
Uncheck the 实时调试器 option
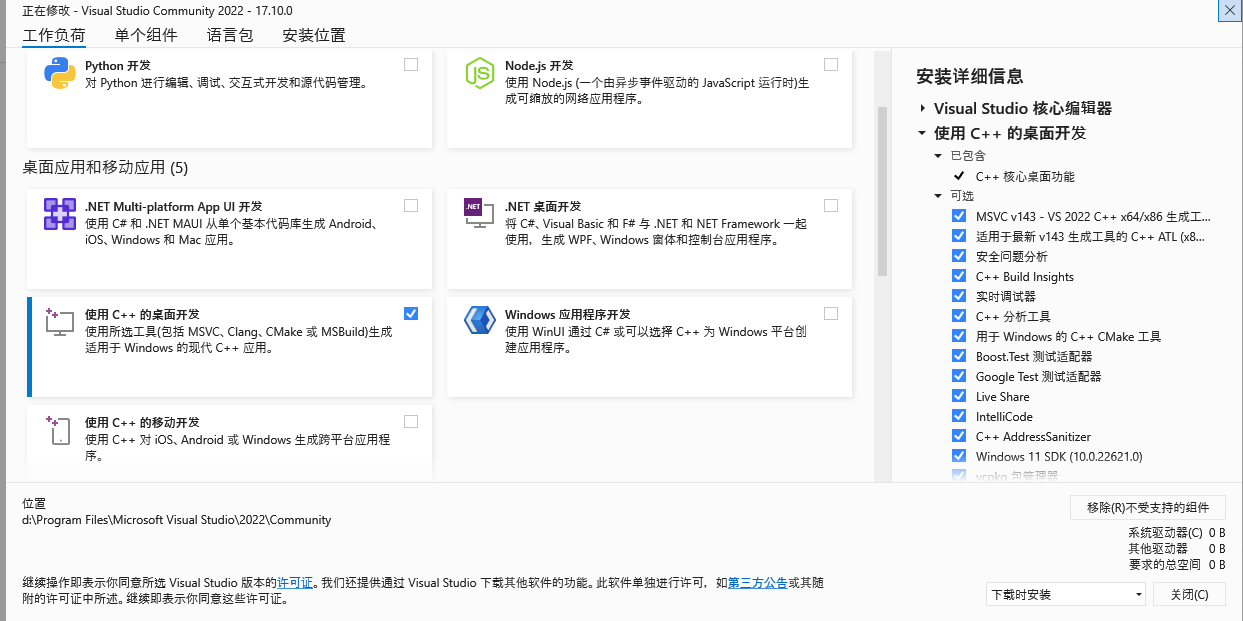coord(959,296)
